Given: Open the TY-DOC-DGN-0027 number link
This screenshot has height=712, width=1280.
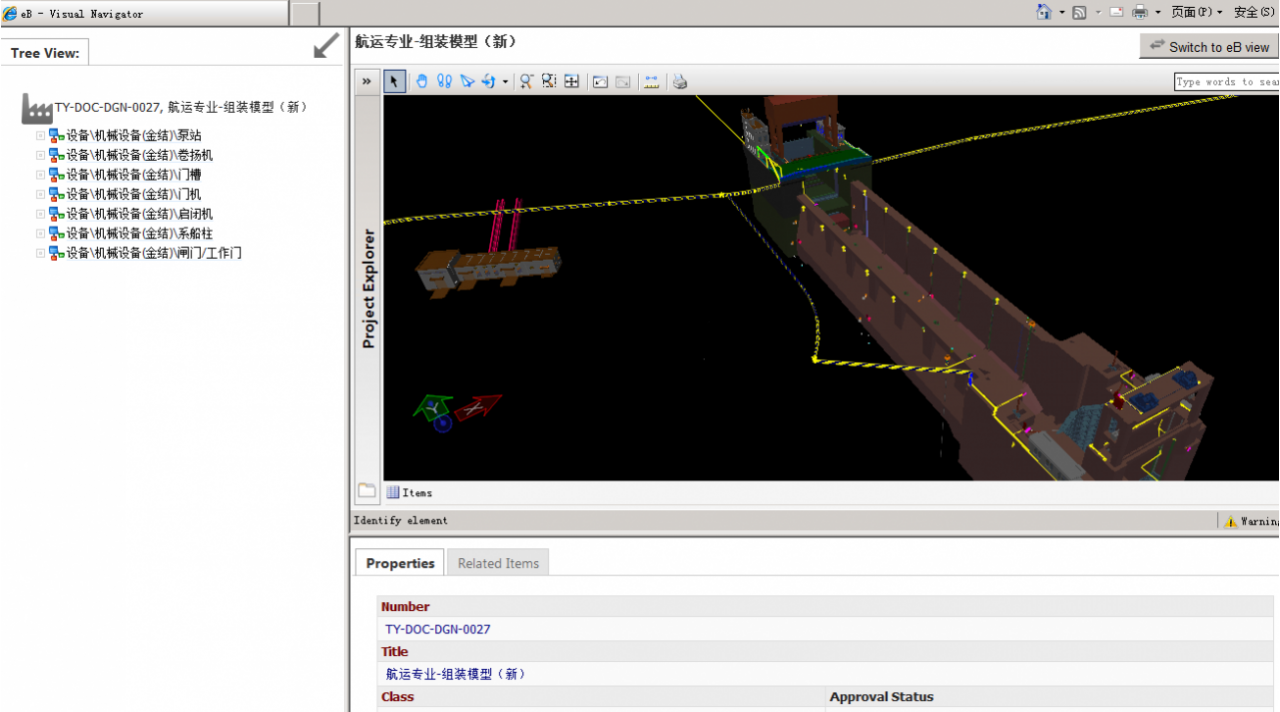Looking at the screenshot, I should pyautogui.click(x=438, y=629).
